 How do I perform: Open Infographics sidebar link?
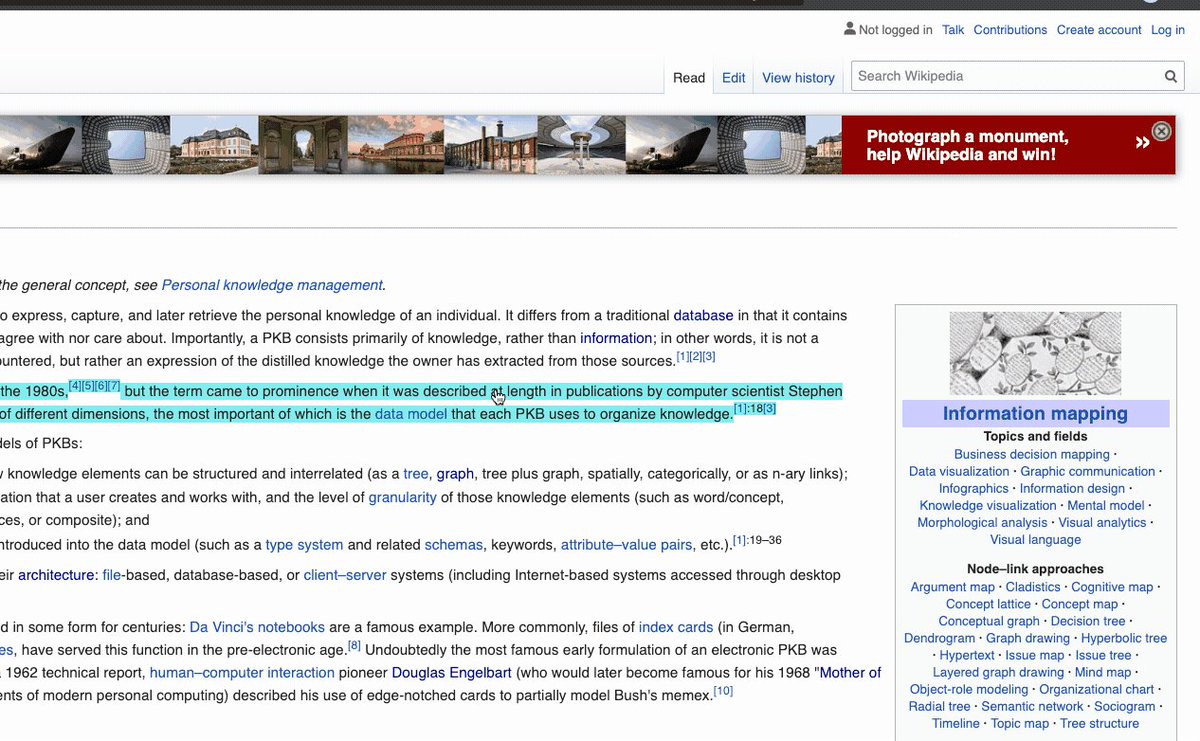[x=974, y=488]
